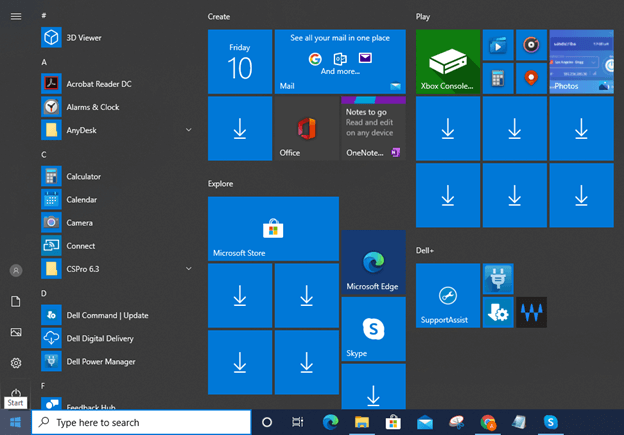The height and width of the screenshot is (435, 624).
Task: Click the 'Create' group heading
Action: [219, 17]
